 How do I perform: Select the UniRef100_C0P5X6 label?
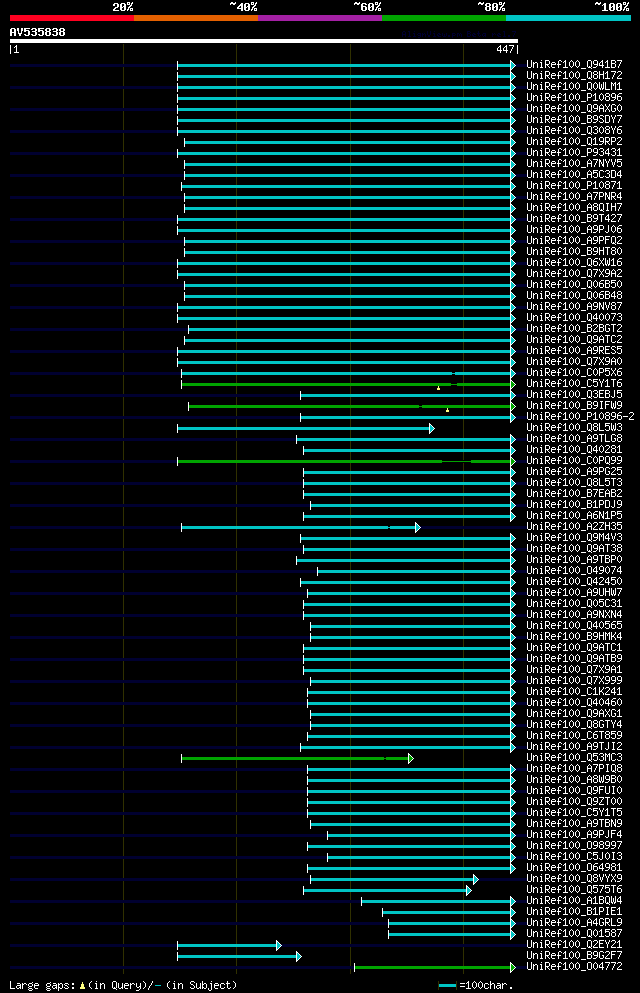coord(574,373)
